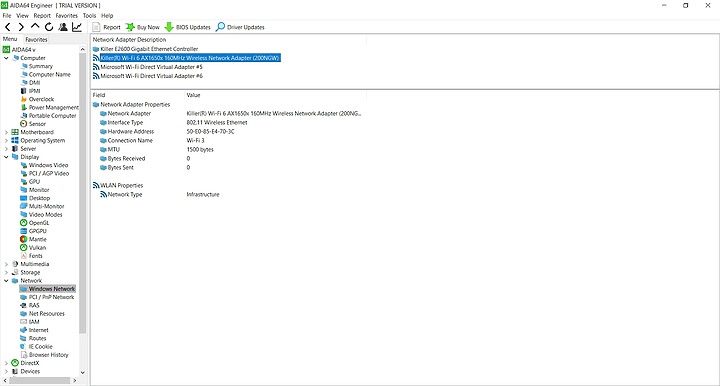The image size is (720, 386).
Task: Switch to the Menu tab
Action: point(10,39)
